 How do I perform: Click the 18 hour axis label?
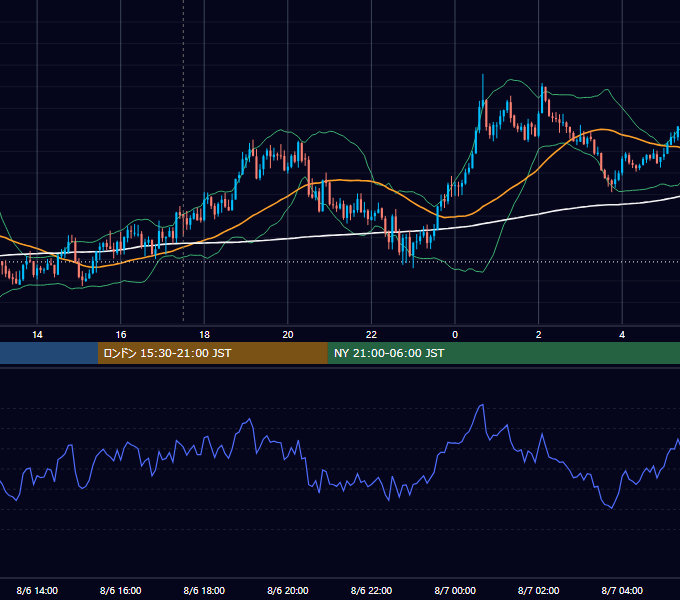coord(204,335)
